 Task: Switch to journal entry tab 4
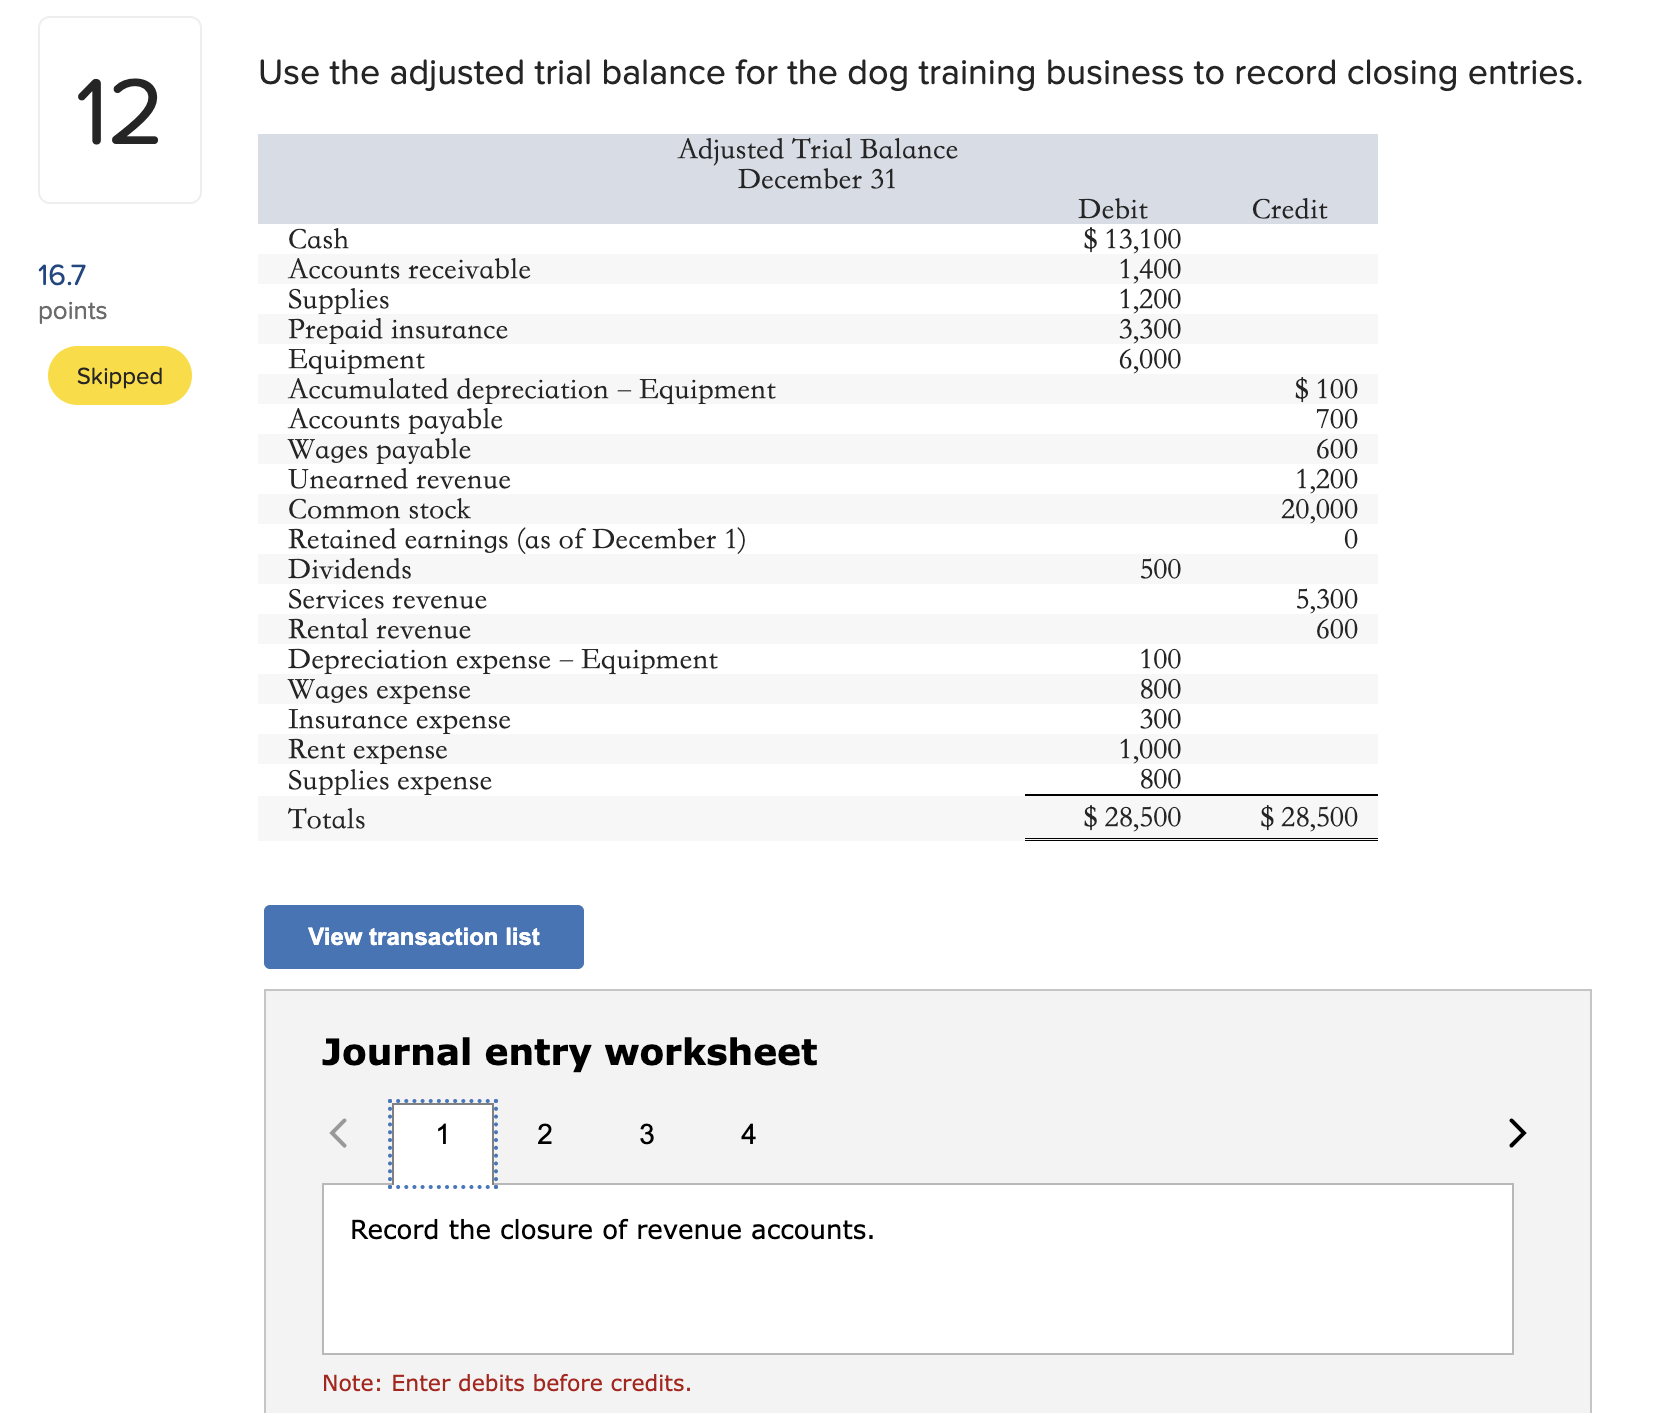tap(748, 1134)
